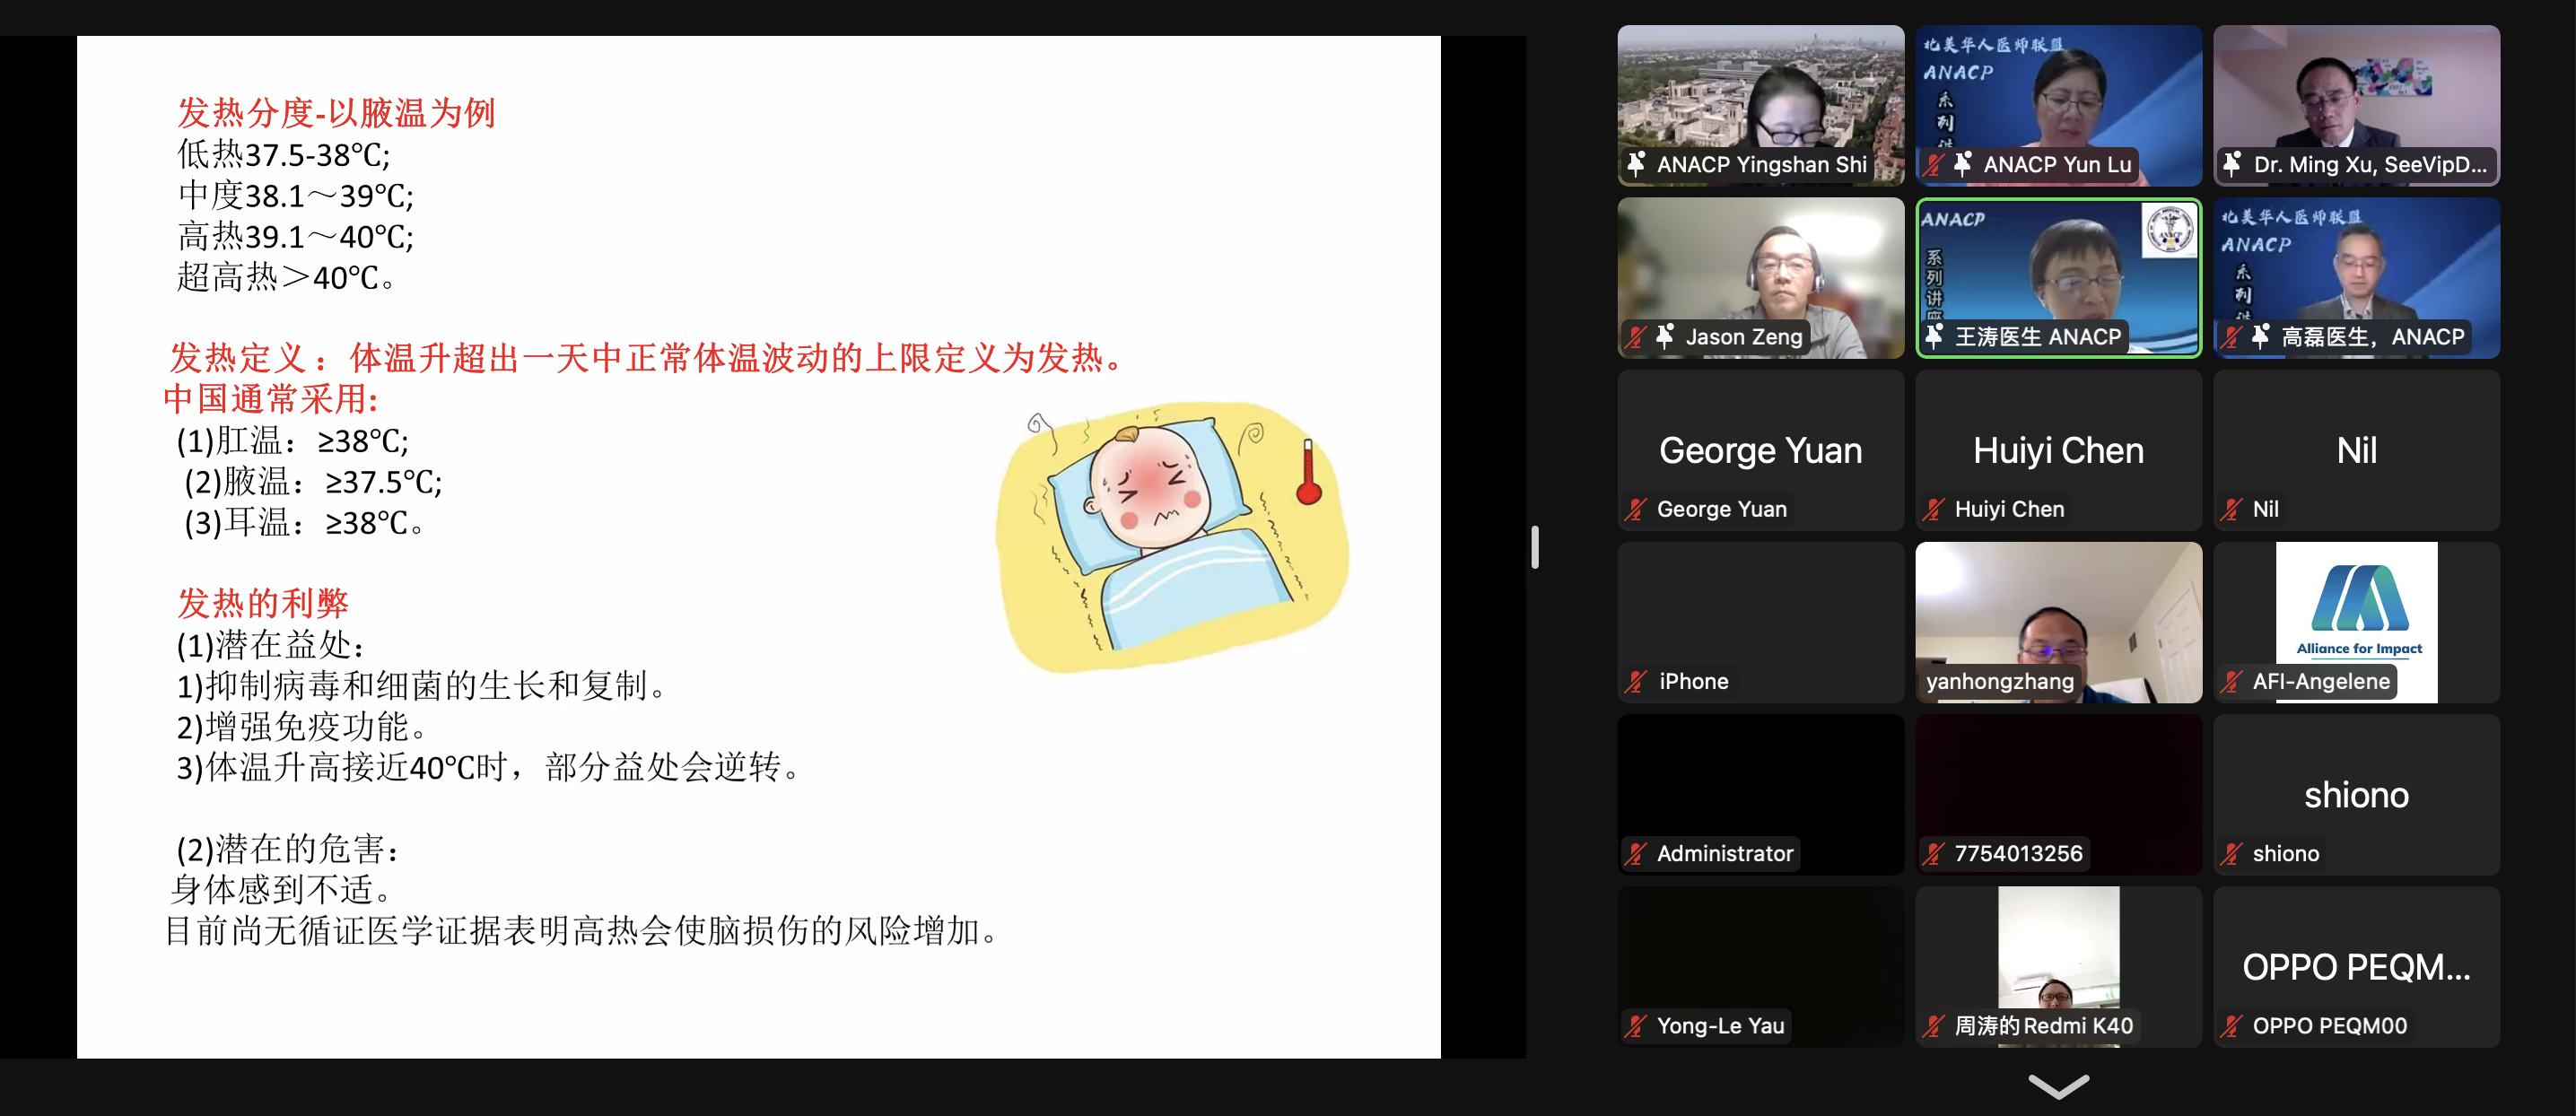Click muted mic icon on iPhone participant

(x=1636, y=681)
